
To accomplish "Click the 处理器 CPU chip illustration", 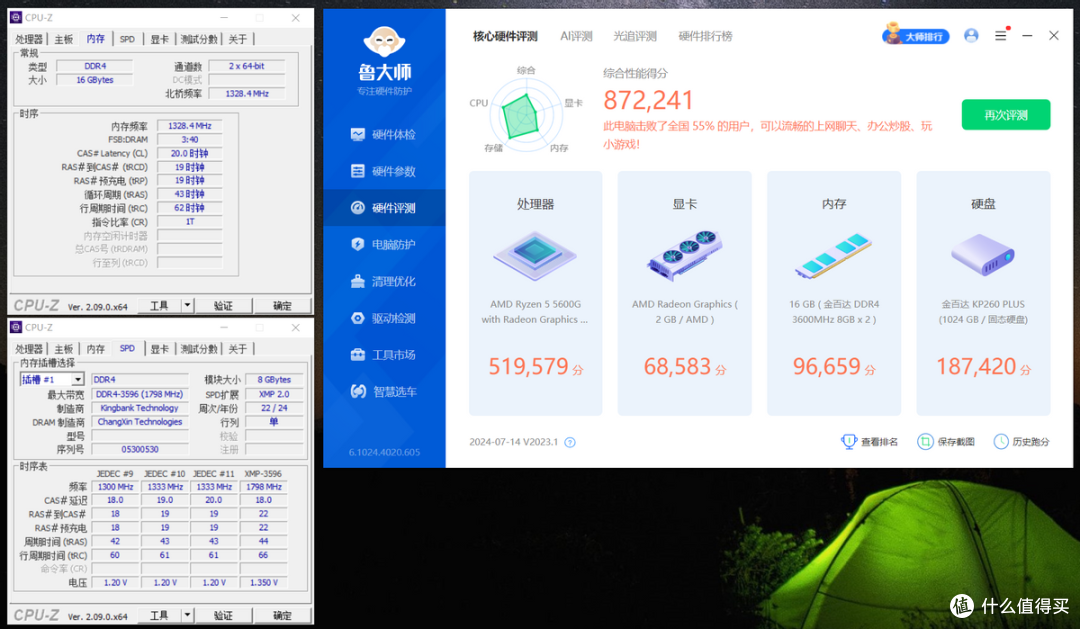I will [535, 255].
